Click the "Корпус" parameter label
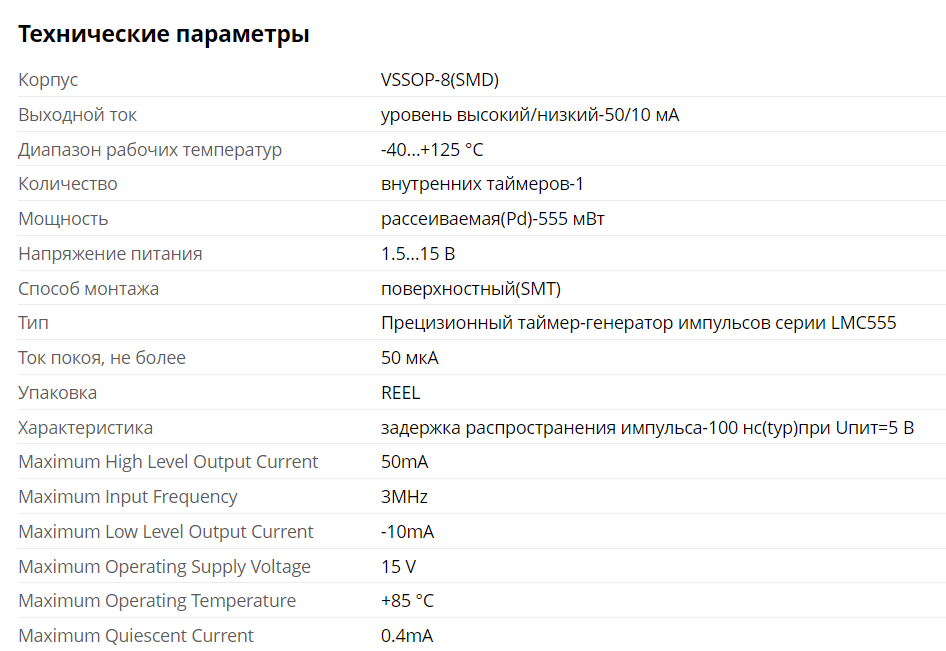This screenshot has height=651, width=946. point(48,80)
